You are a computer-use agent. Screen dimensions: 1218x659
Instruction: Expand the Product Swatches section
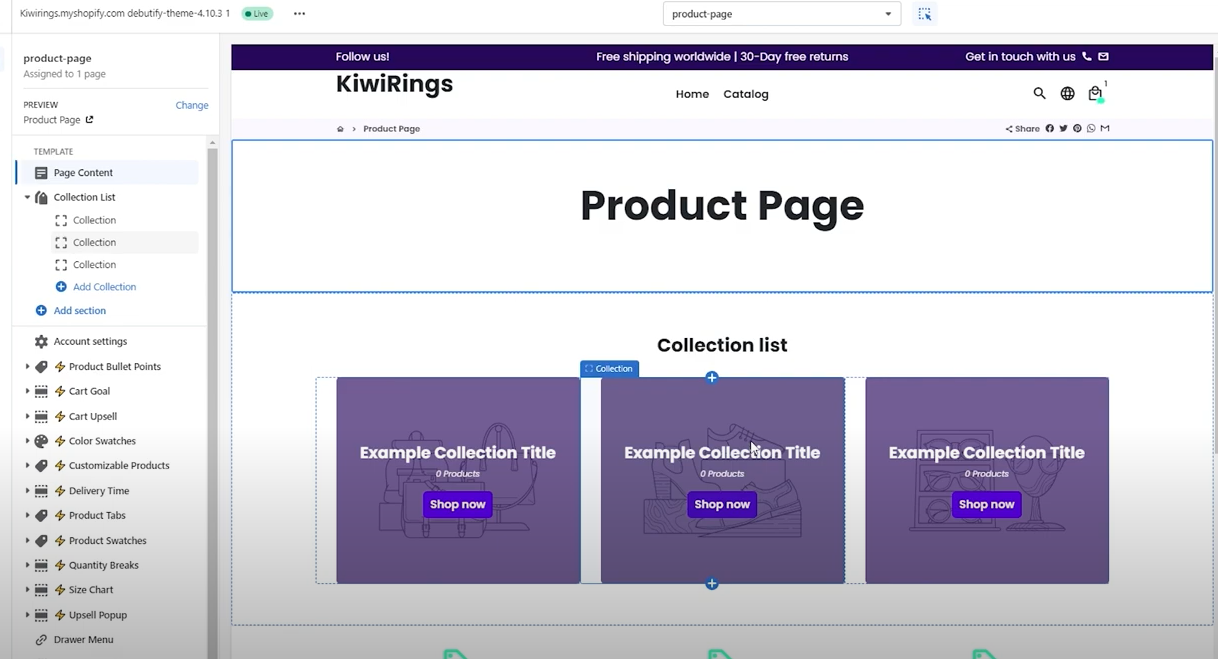[x=27, y=541]
